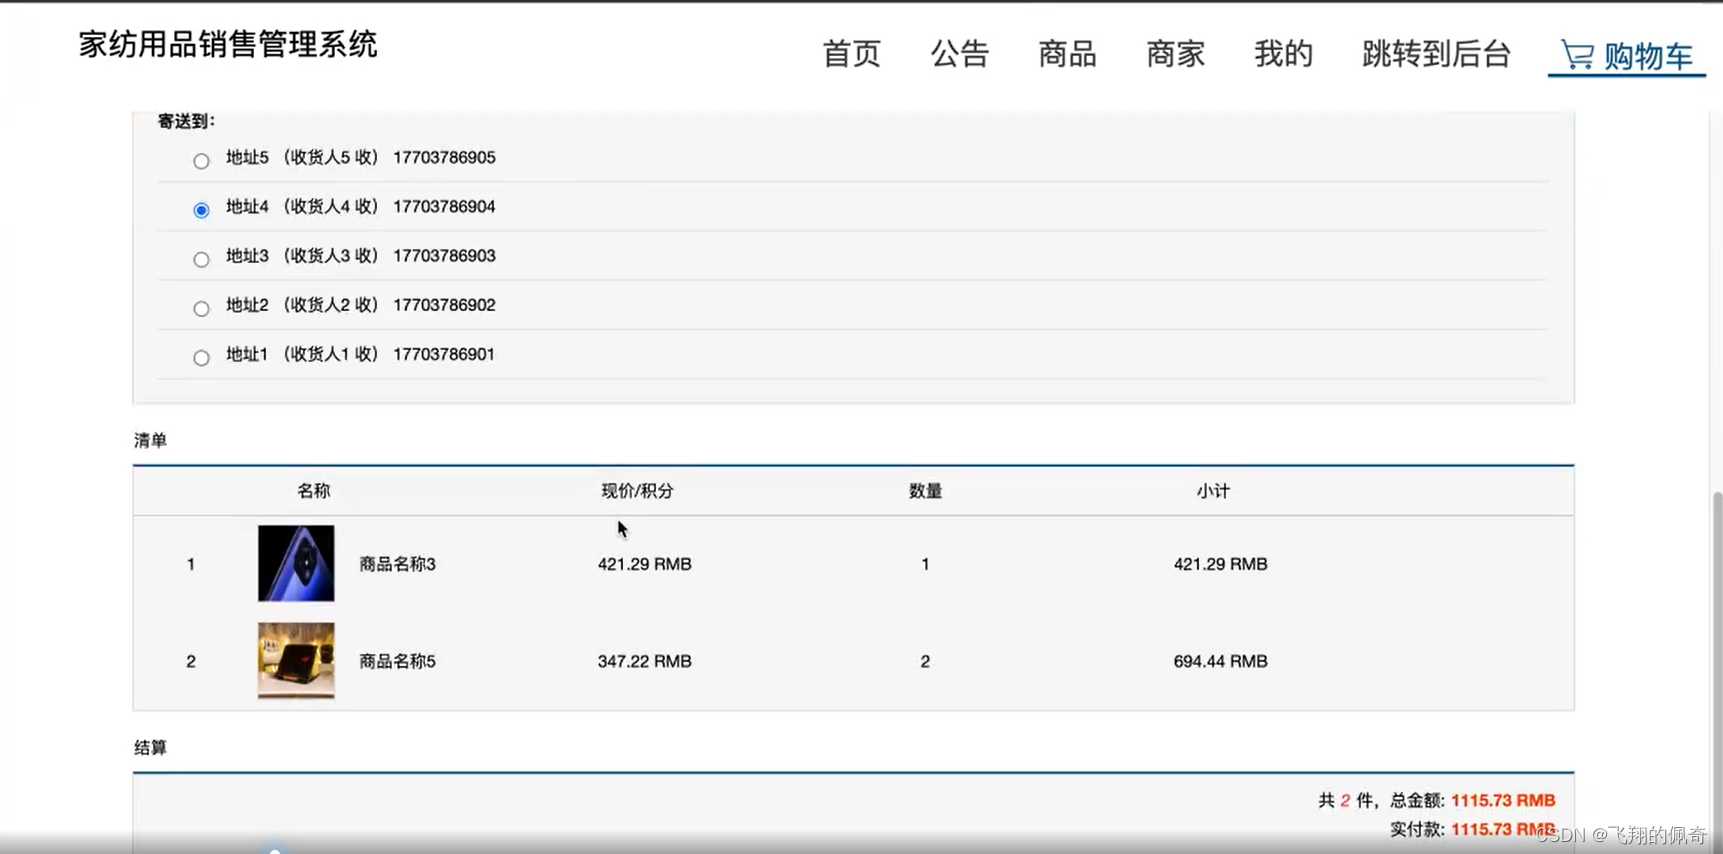1723x854 pixels.
Task: Click the 结算 section heading
Action: coord(150,747)
